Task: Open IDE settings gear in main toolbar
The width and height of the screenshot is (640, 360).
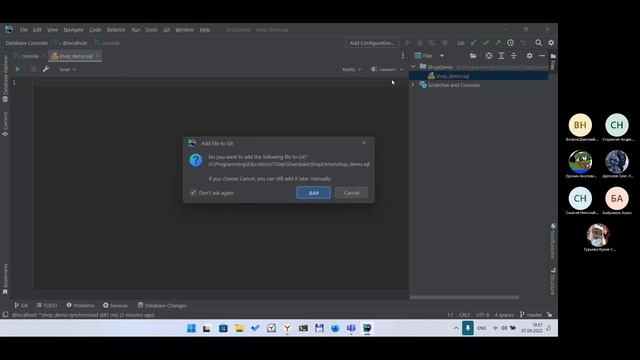Action: 551,43
